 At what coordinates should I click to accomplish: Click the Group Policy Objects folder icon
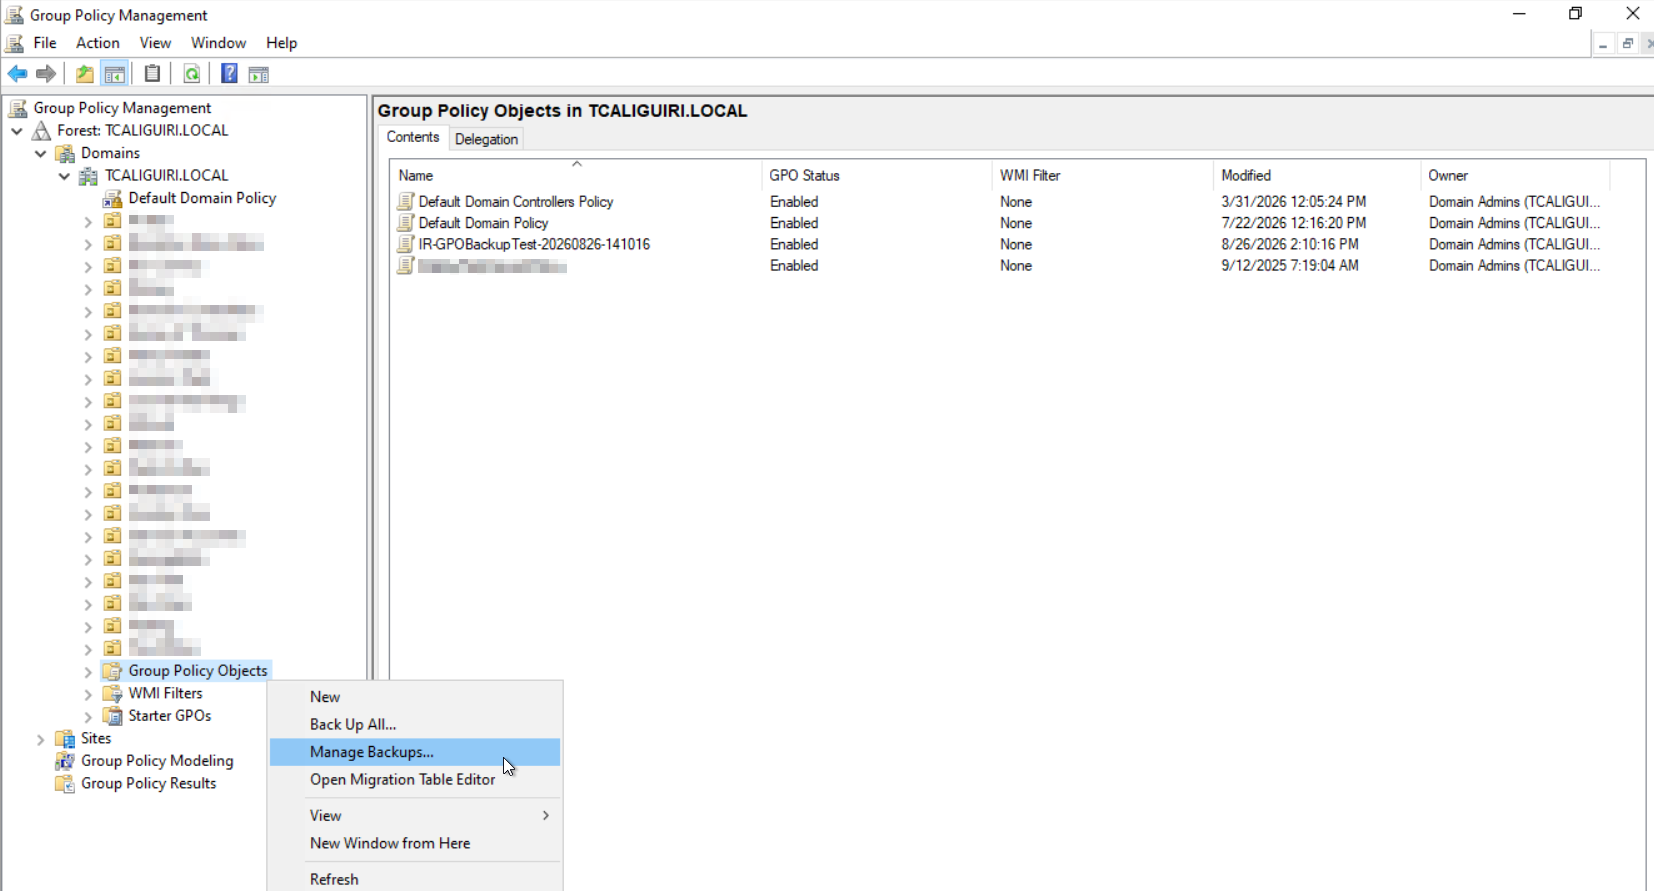113,671
